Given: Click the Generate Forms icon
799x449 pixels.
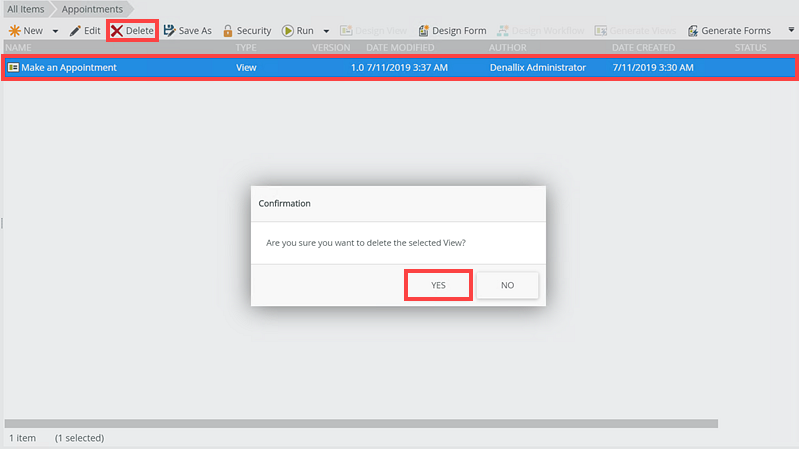Looking at the screenshot, I should coord(693,31).
